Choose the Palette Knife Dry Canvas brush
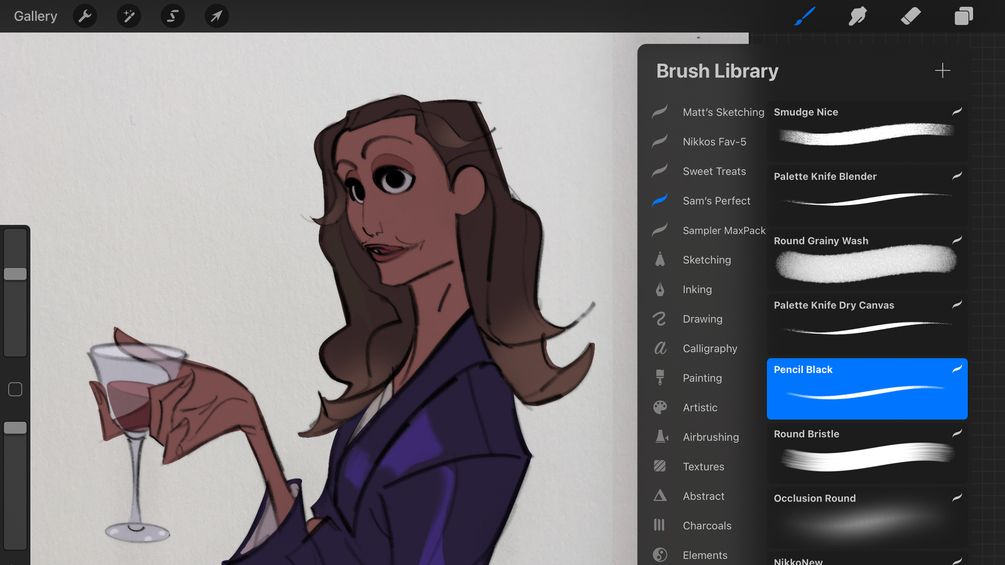This screenshot has width=1005, height=565. tap(867, 324)
